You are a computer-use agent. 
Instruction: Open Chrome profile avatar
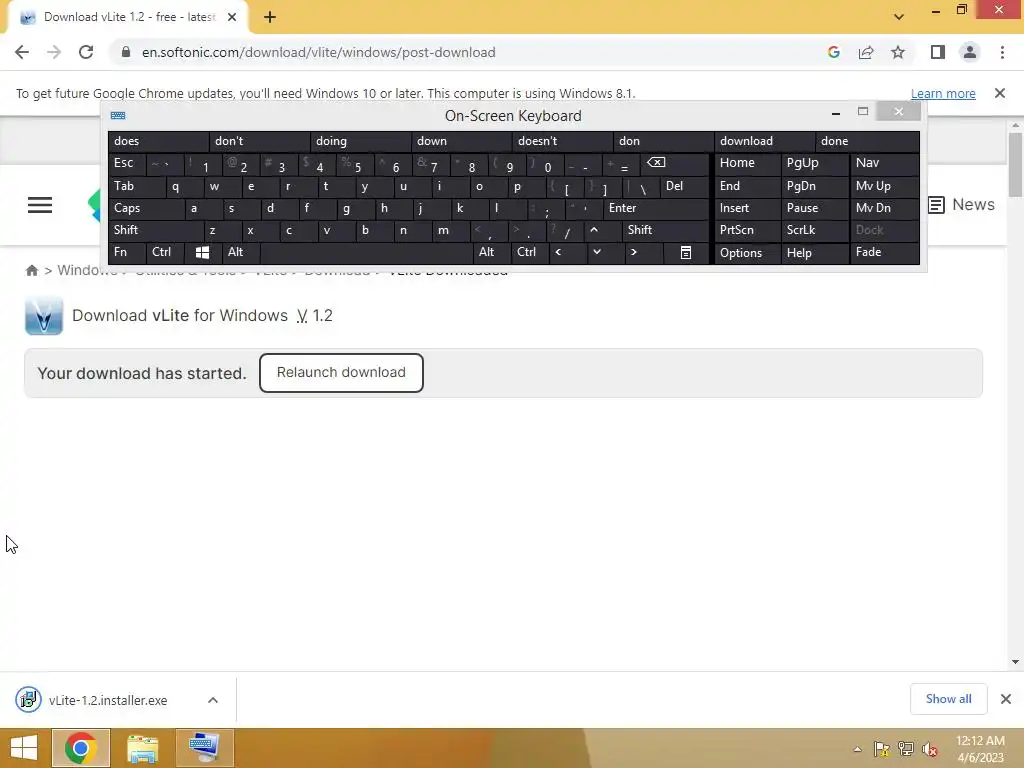(x=970, y=52)
